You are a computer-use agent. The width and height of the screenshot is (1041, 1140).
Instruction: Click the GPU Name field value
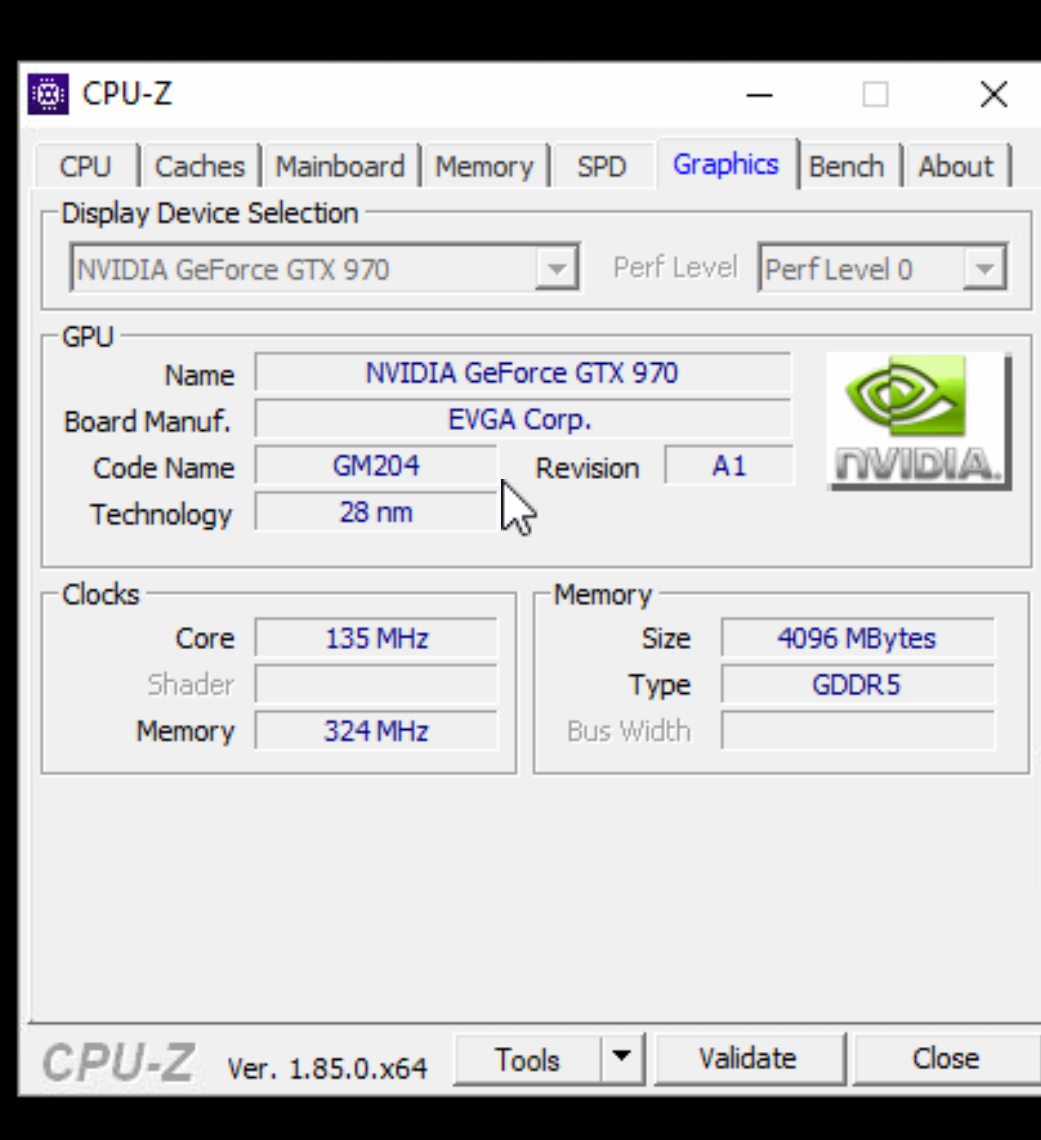tap(522, 373)
